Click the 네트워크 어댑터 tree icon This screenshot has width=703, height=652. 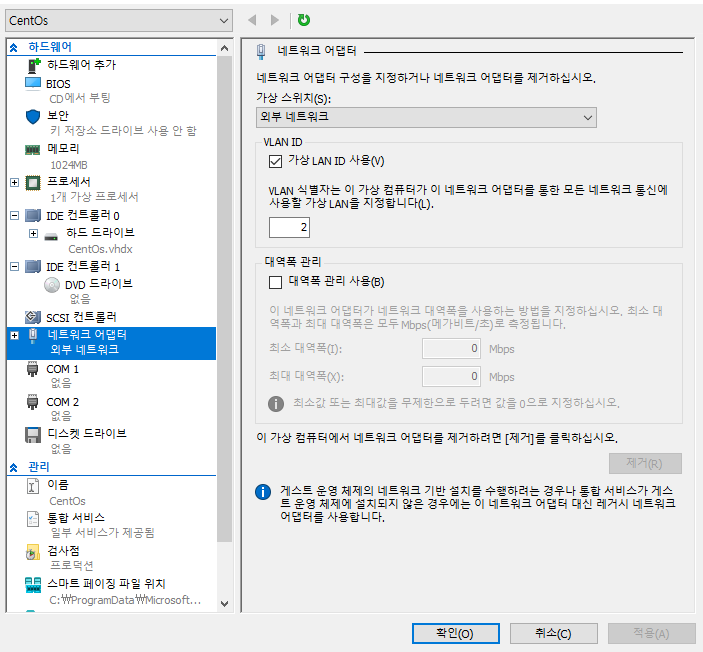point(33,336)
